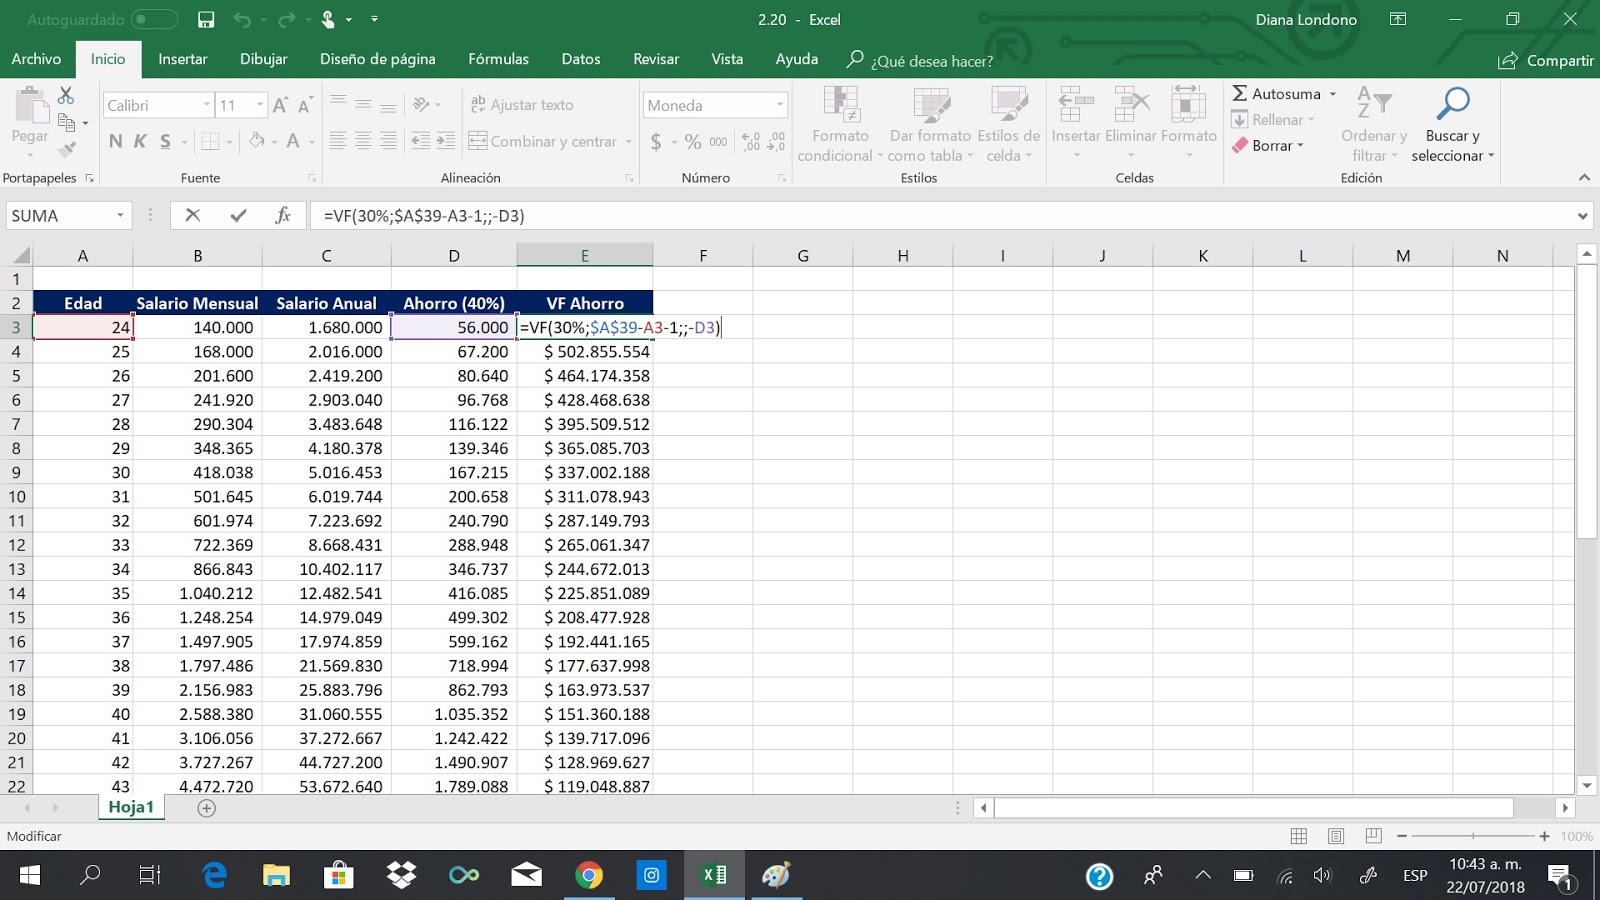Image resolution: width=1600 pixels, height=900 pixels.
Task: Open the font size dropdown
Action: (x=258, y=104)
